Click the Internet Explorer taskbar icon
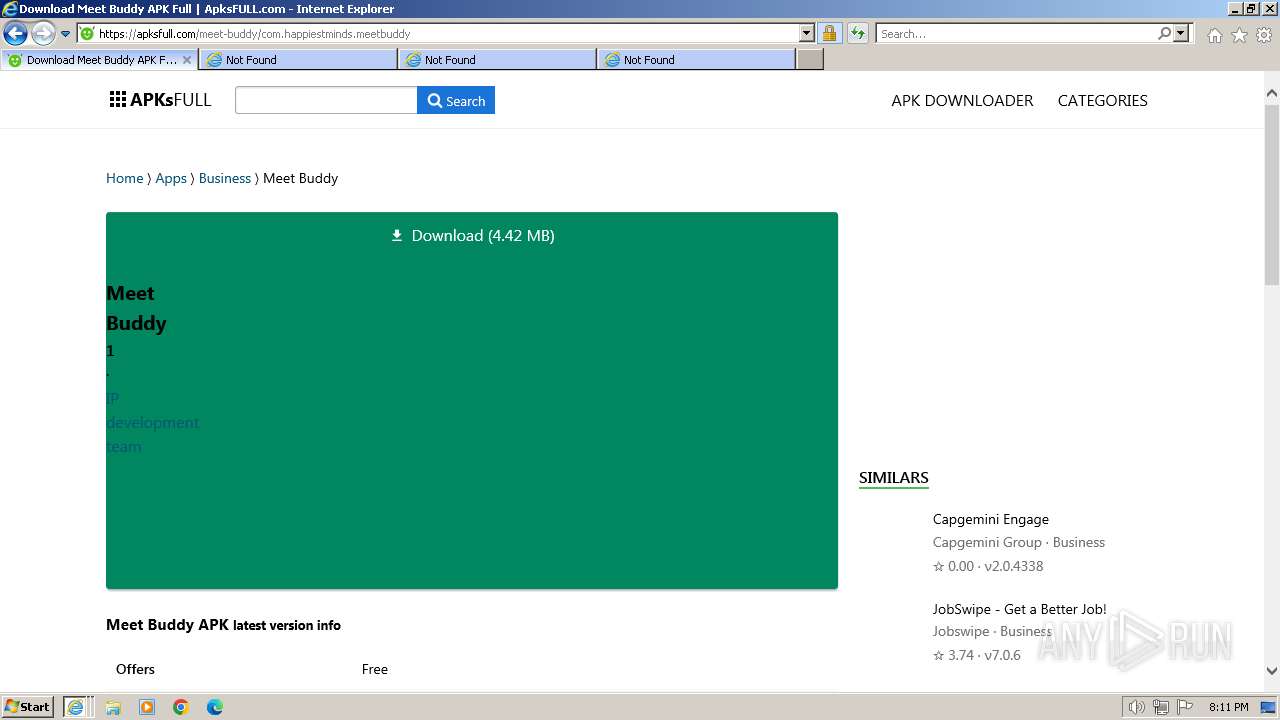This screenshot has width=1280, height=720. (x=75, y=706)
